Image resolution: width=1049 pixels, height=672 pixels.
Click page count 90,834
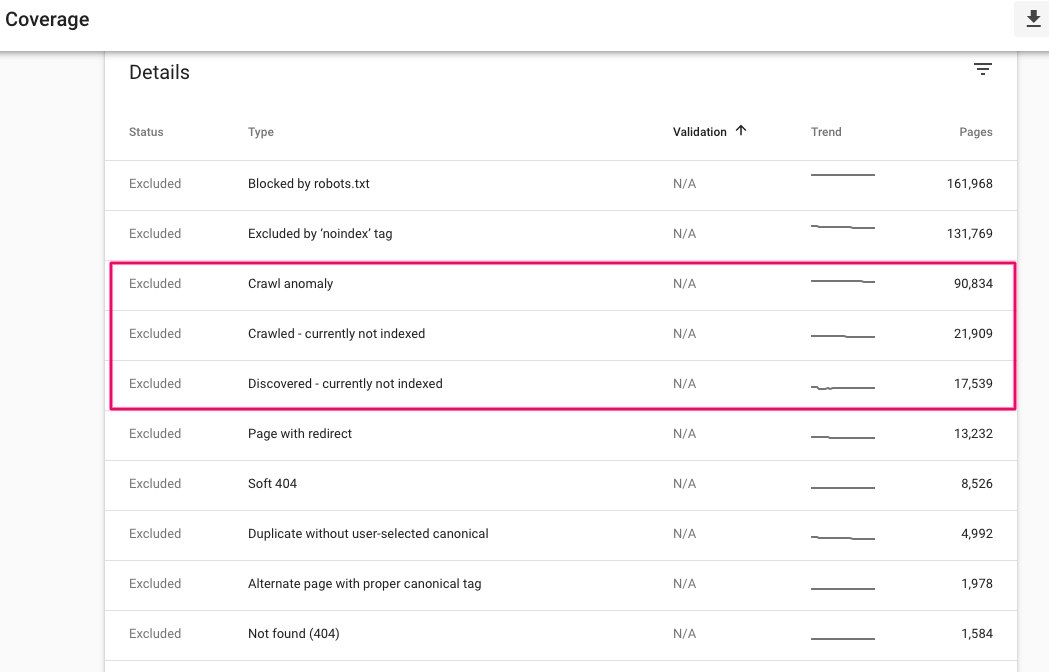[973, 284]
